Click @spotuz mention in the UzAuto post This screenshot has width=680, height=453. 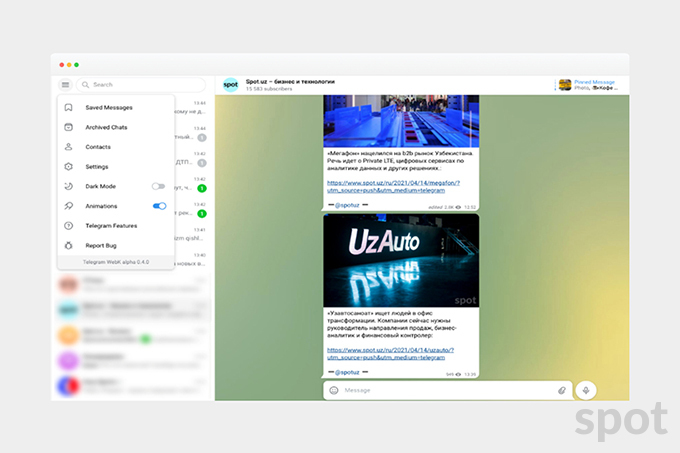pos(347,372)
